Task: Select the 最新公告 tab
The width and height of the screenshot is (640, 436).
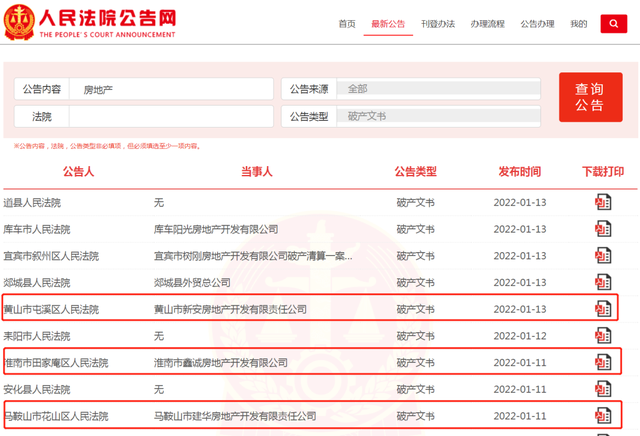Action: coord(388,24)
